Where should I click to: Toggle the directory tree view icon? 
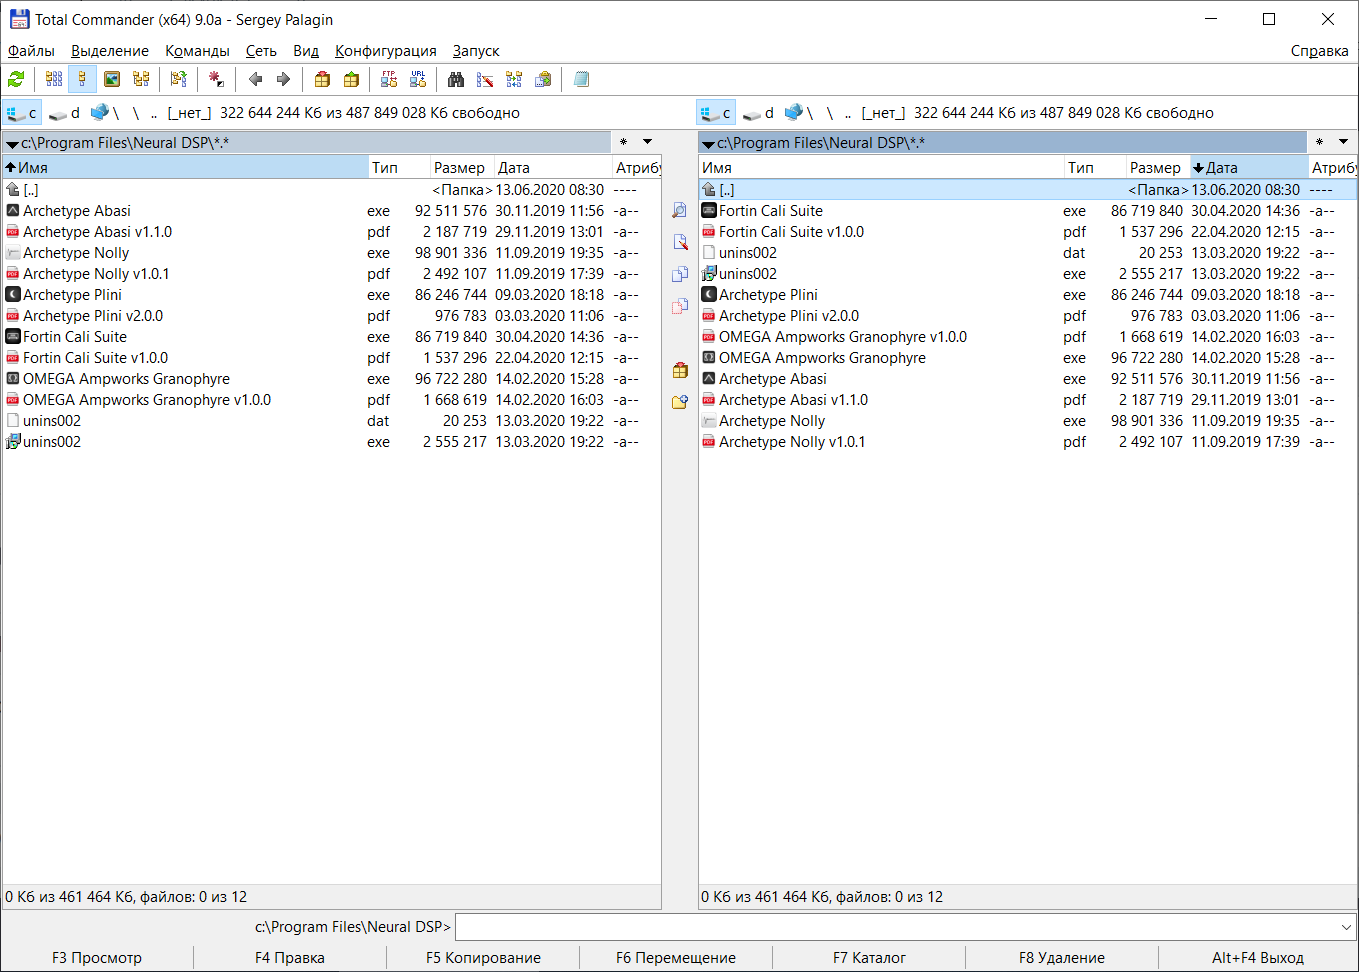pyautogui.click(x=141, y=79)
